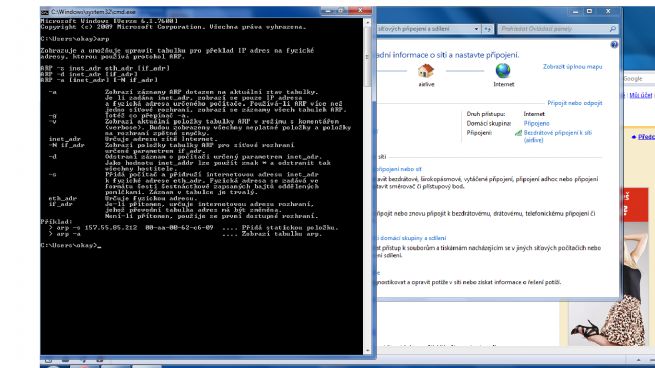Click the wireless signal bars icon
The image size is (655, 368).
point(518,133)
